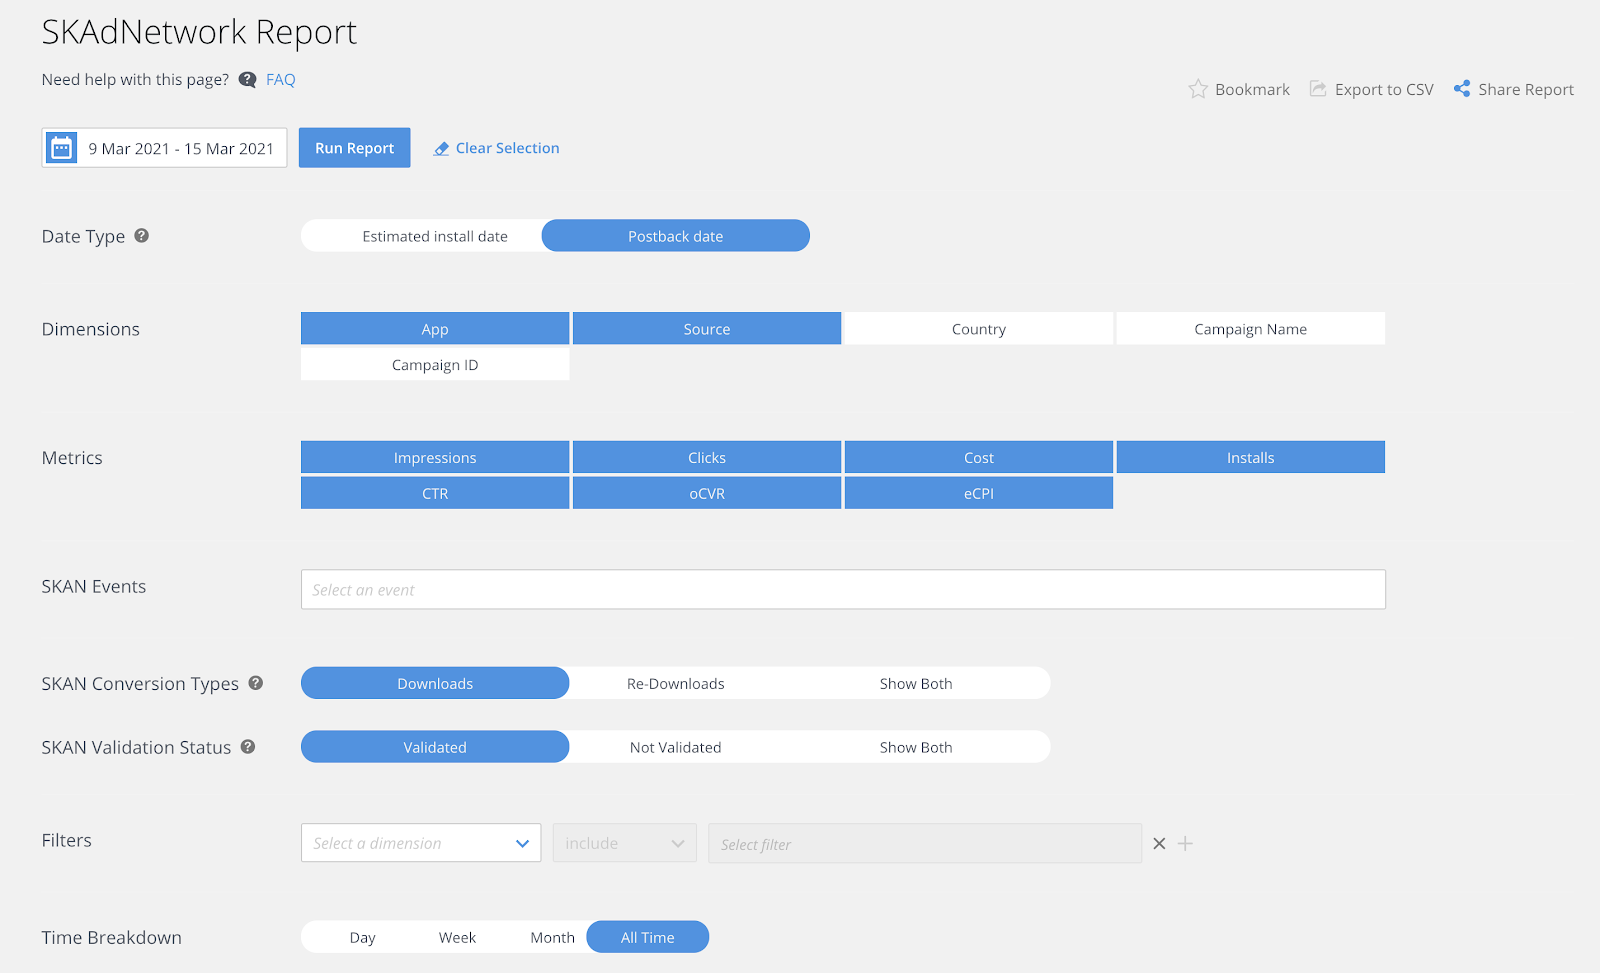Select Validated status
The width and height of the screenshot is (1600, 973).
point(435,747)
